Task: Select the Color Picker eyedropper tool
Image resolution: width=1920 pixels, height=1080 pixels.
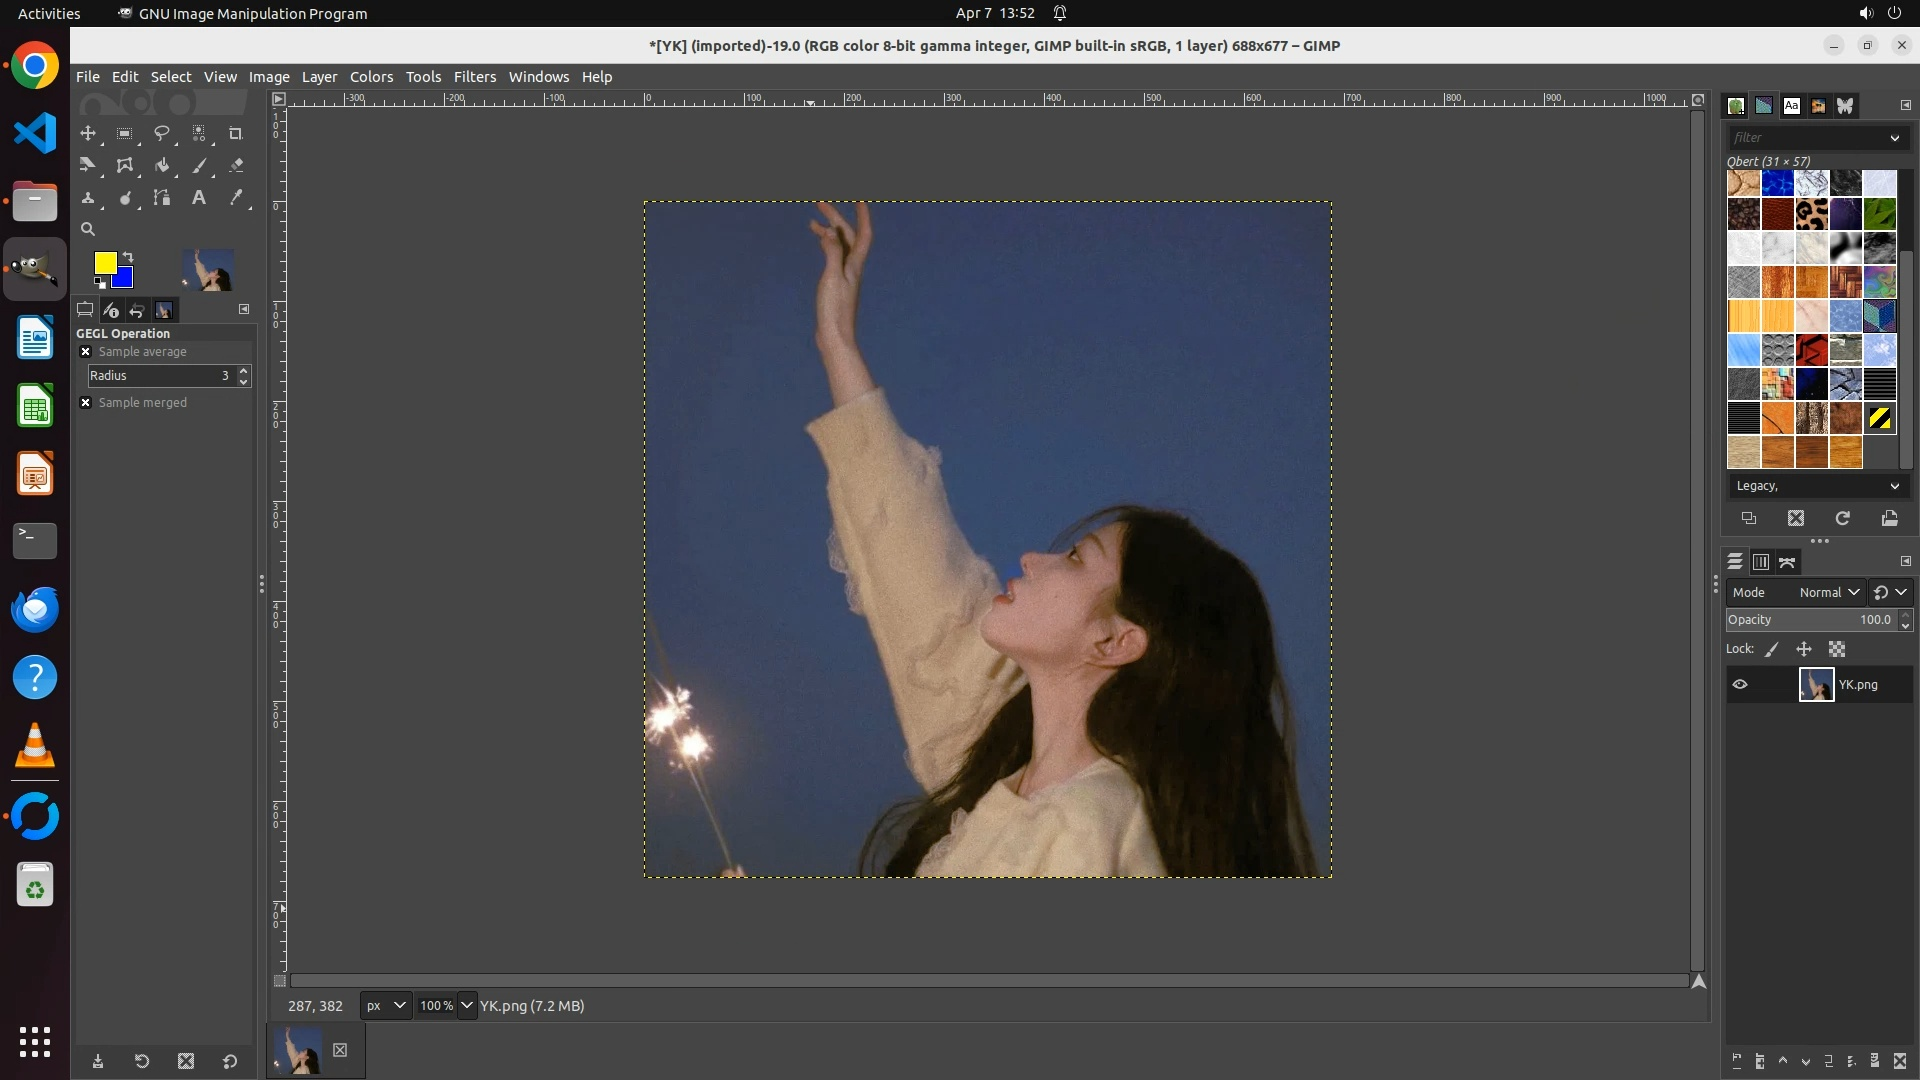Action: pyautogui.click(x=236, y=198)
